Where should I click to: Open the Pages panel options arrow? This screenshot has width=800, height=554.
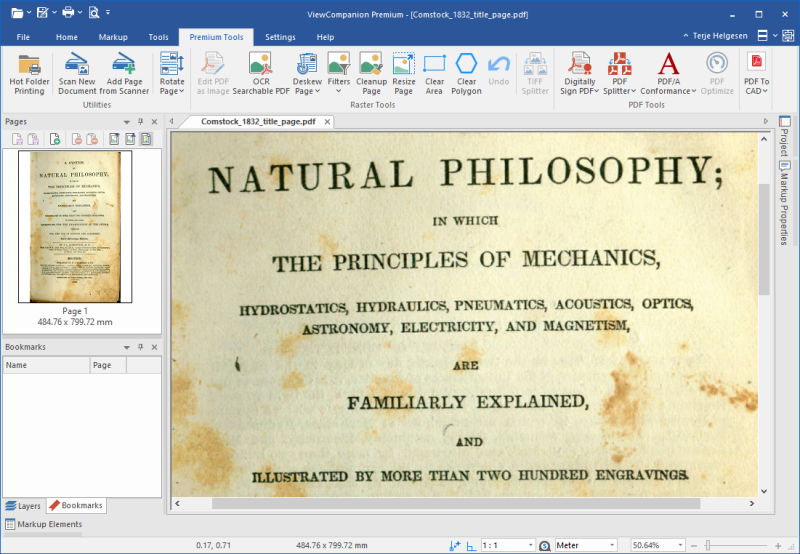[127, 122]
